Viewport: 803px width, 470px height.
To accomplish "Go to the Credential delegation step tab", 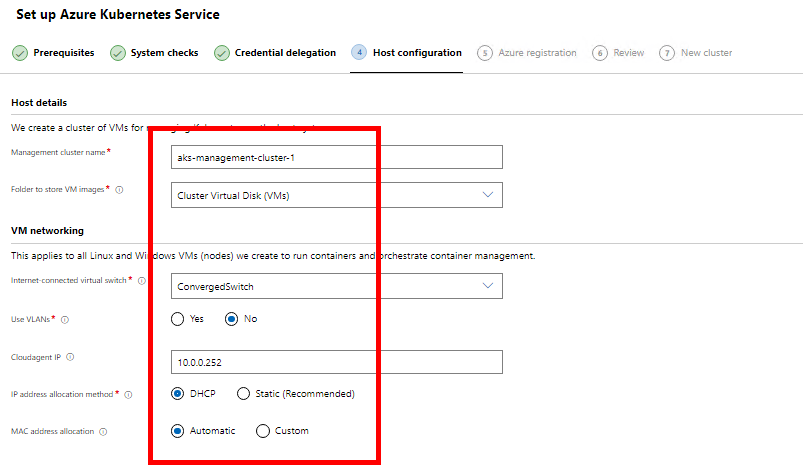I will point(275,53).
